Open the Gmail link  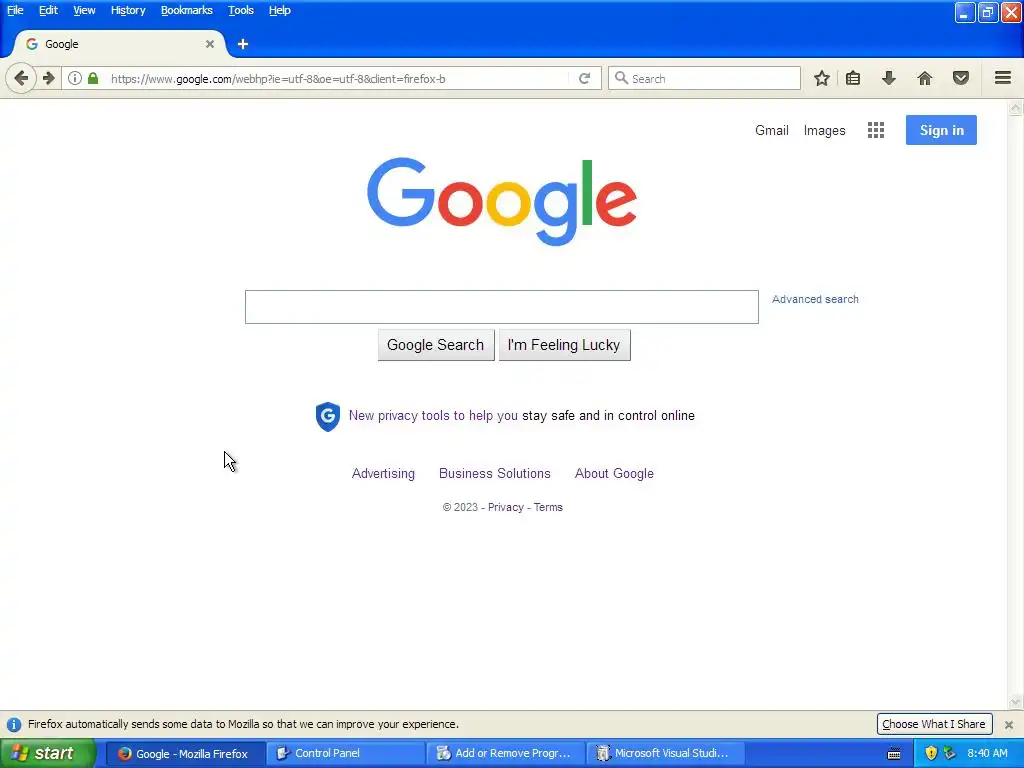772,131
